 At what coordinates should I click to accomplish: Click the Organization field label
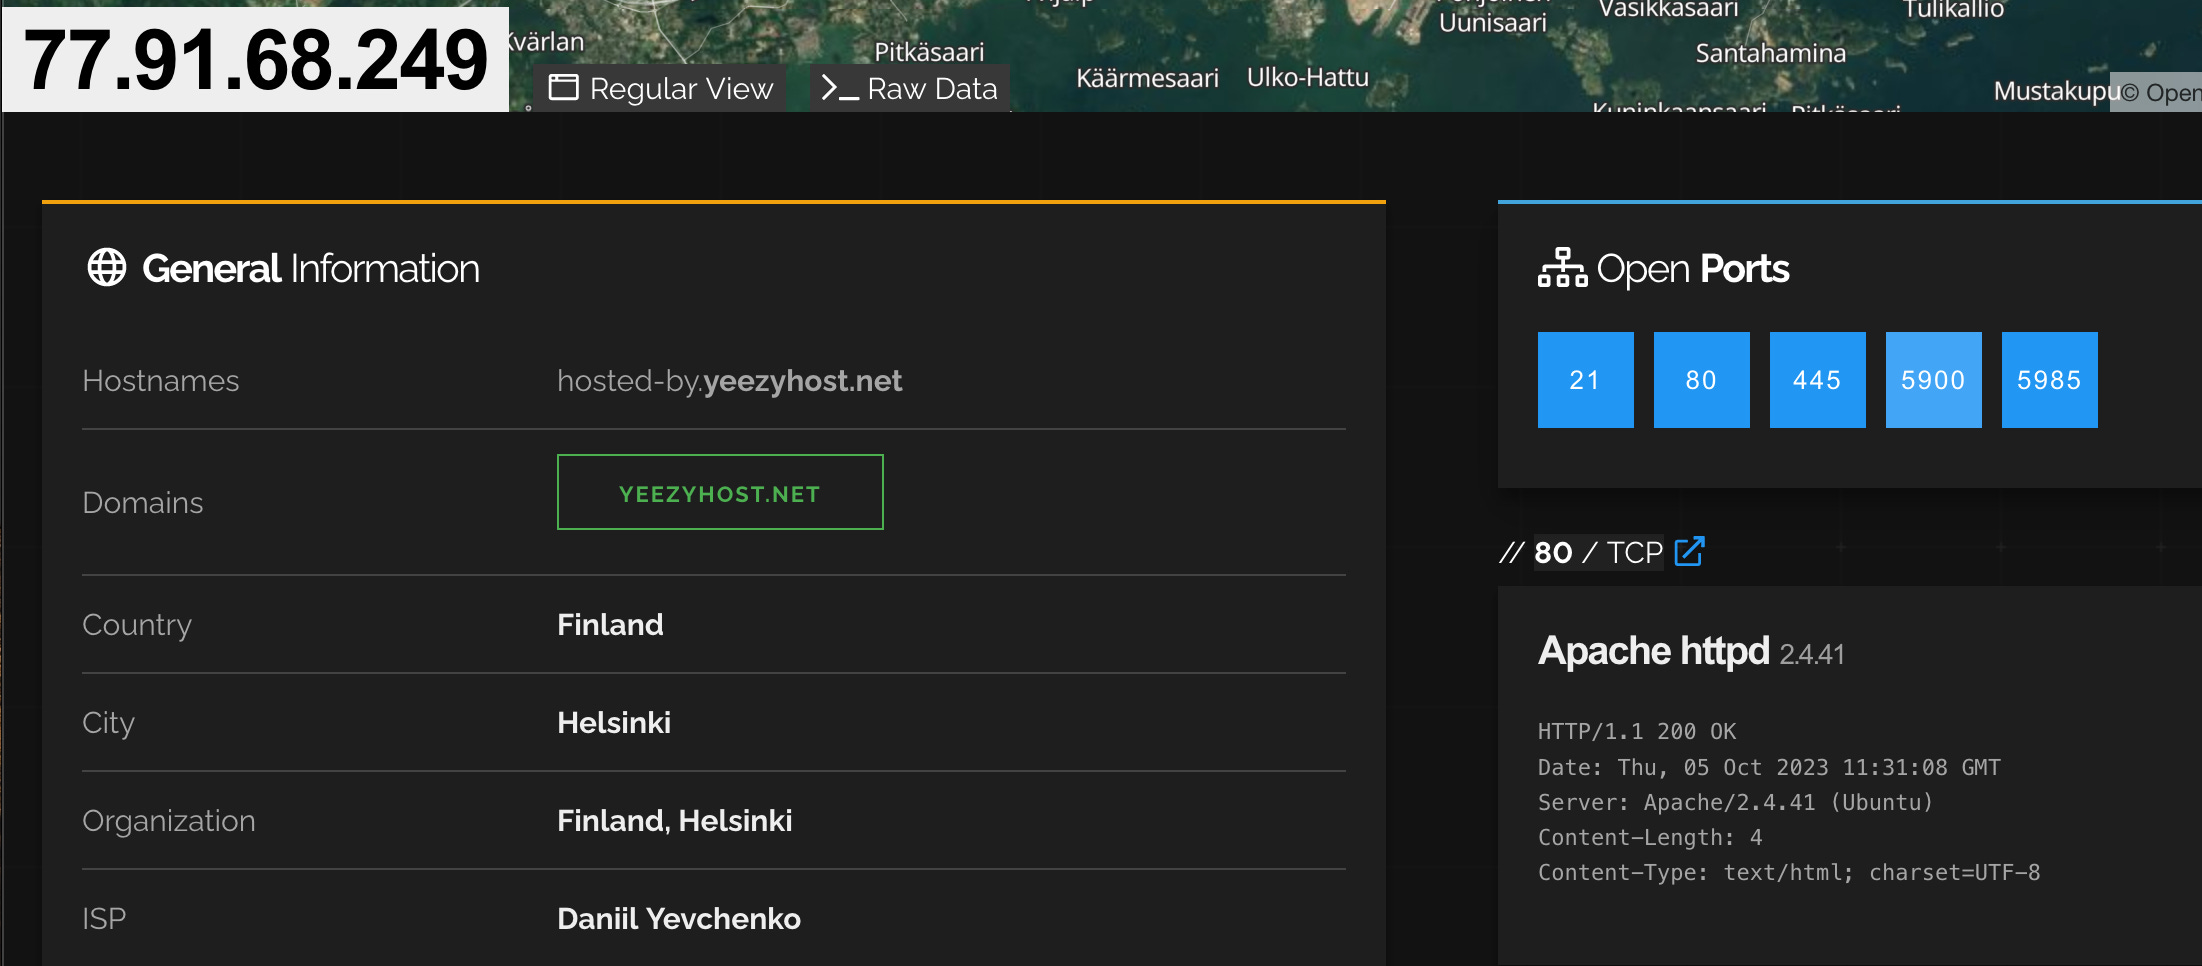pyautogui.click(x=169, y=821)
